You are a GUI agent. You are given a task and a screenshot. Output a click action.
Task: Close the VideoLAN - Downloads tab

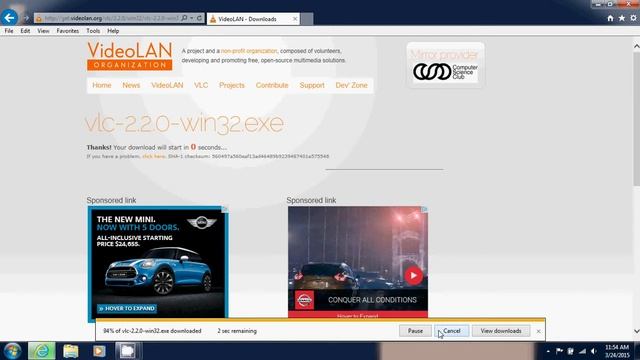click(x=295, y=19)
